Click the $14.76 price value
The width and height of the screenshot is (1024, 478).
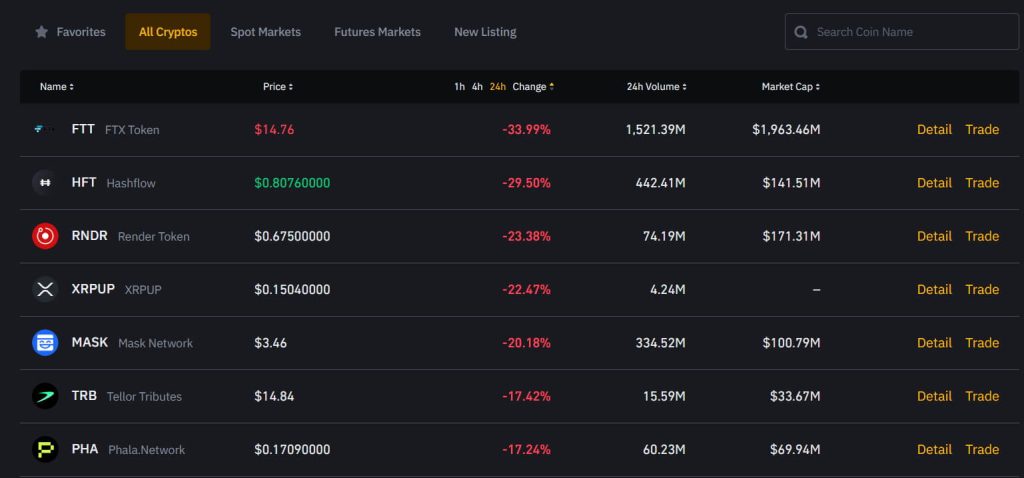pos(274,129)
